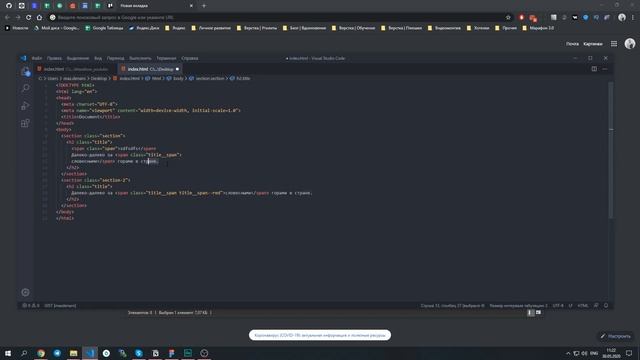Open the Справка menu in VS Code
Viewport: 640px width, 360px height.
click(x=190, y=58)
